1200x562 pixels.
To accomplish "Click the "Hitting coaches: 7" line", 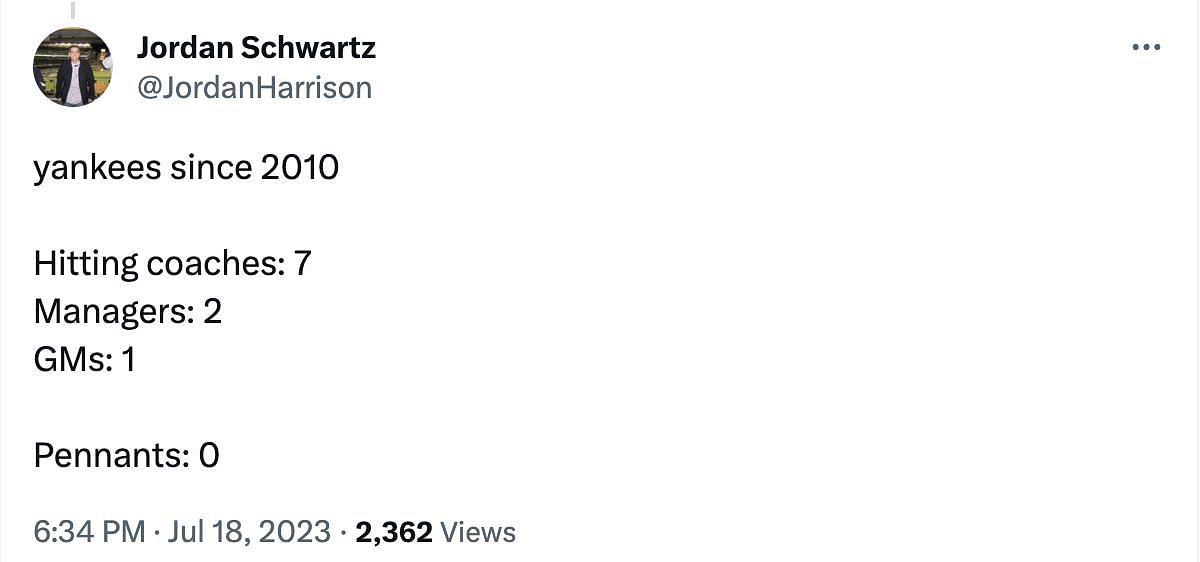I will (x=173, y=264).
